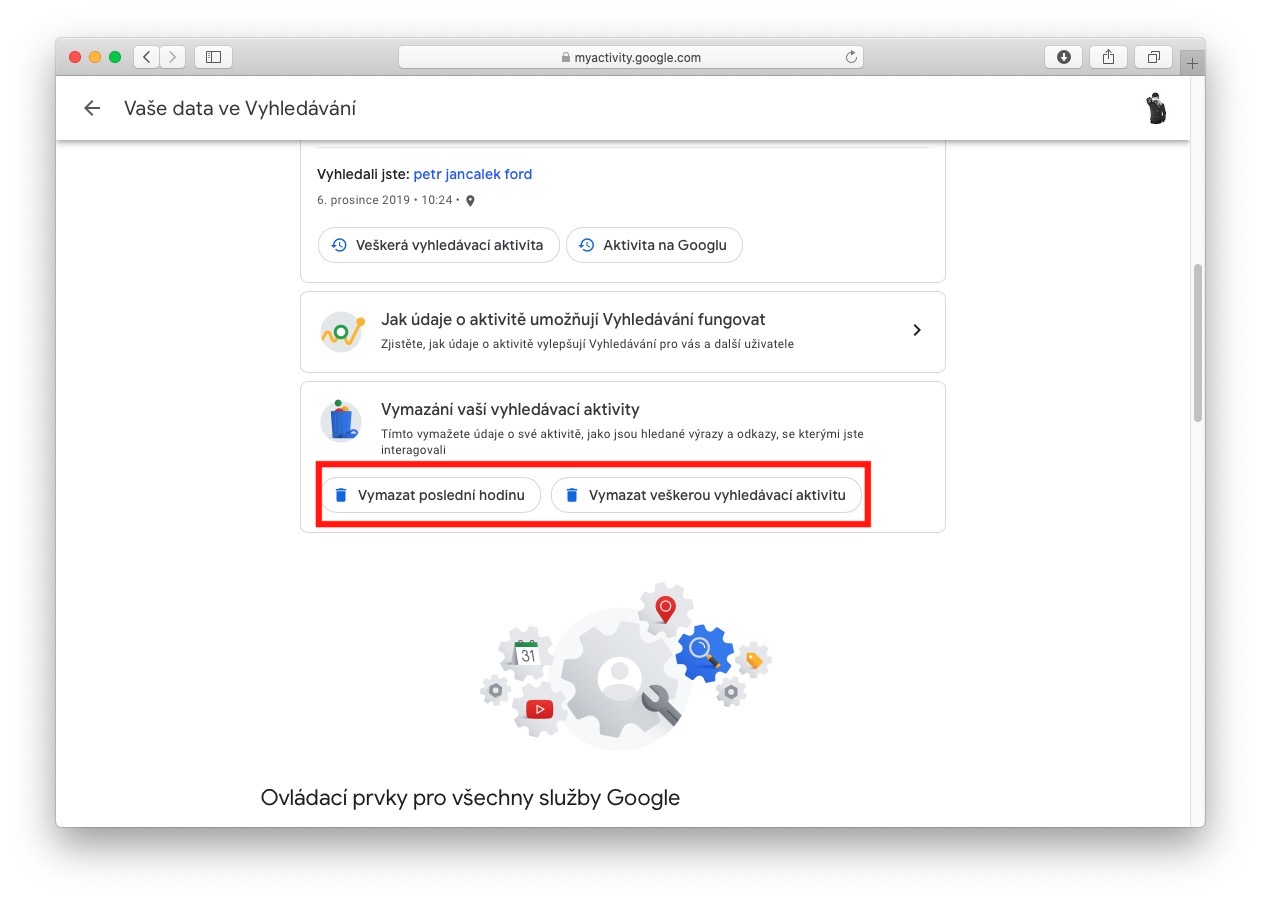Image resolution: width=1261 pixels, height=901 pixels.
Task: Open a new tab with plus button
Action: click(1192, 63)
